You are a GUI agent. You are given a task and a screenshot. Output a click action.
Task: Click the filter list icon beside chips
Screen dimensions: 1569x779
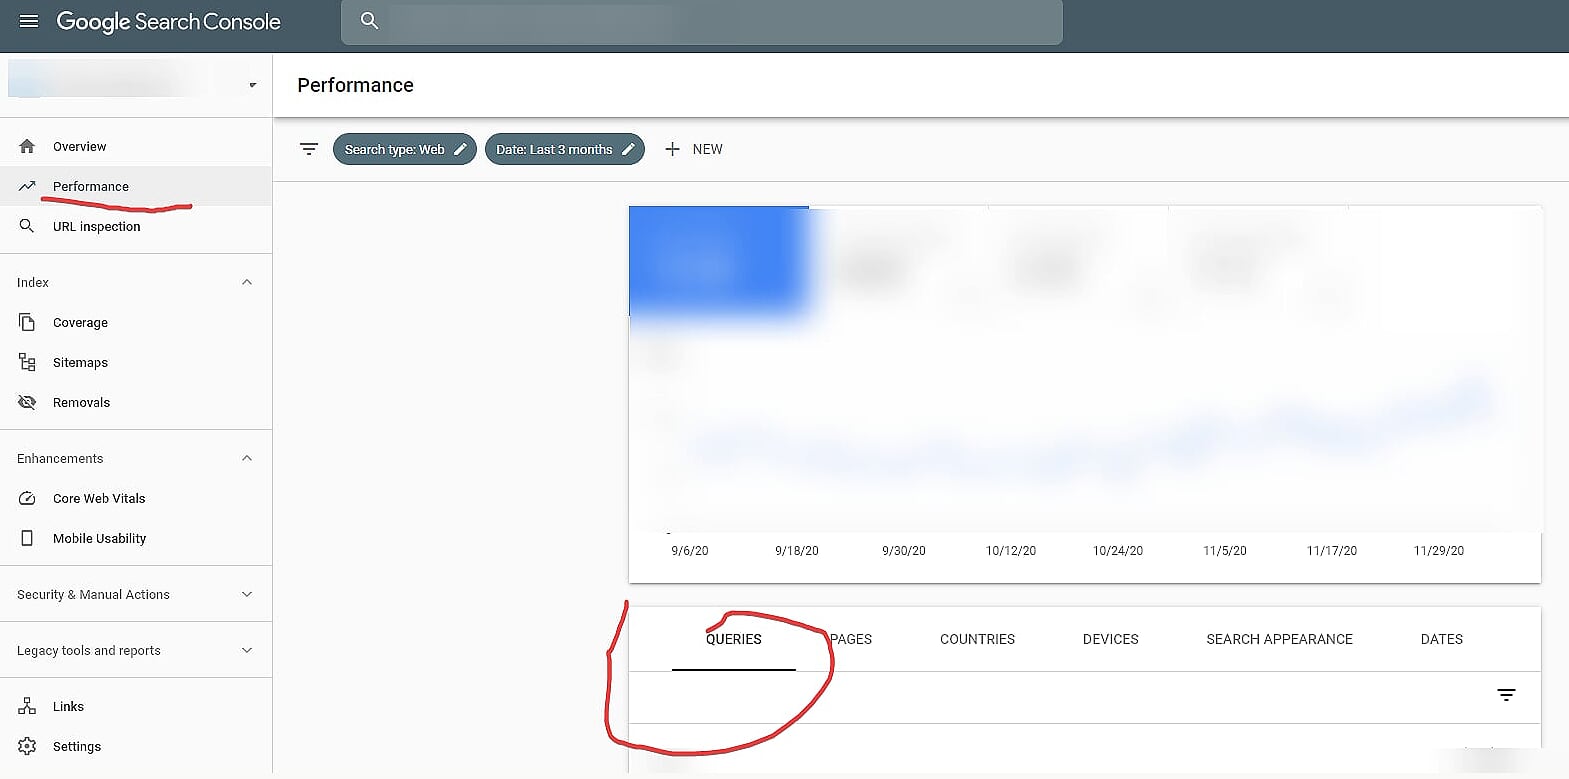[309, 149]
